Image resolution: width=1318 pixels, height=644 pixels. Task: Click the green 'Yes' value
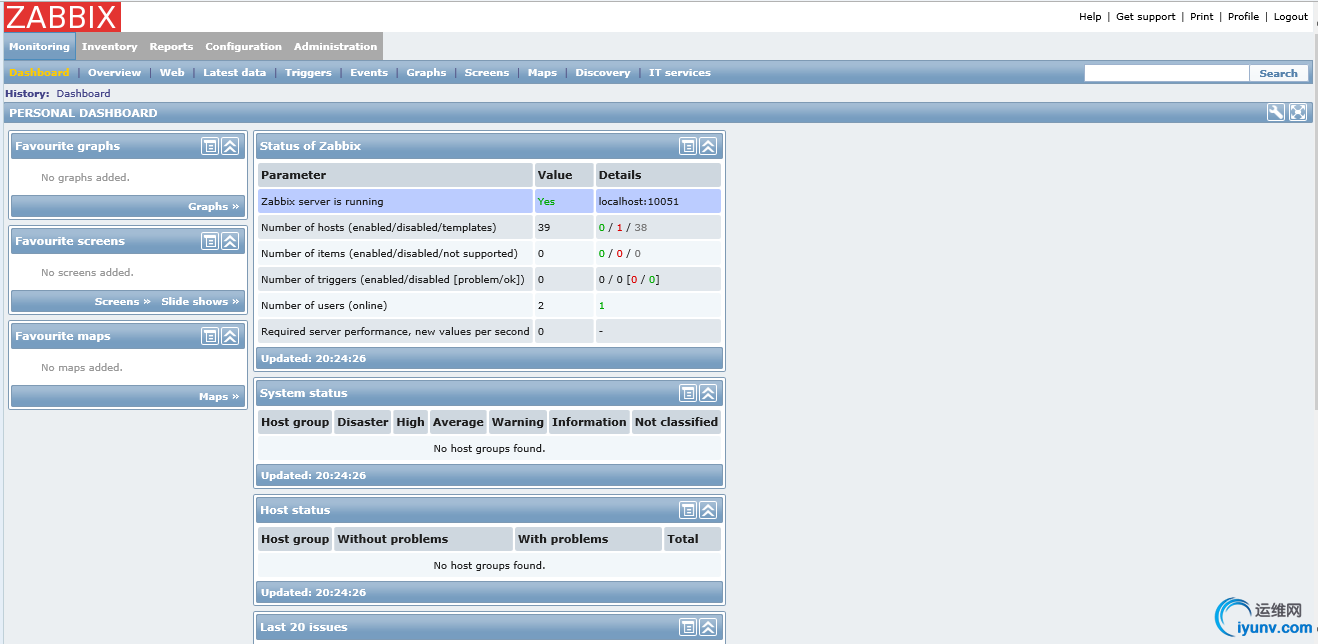pos(546,201)
